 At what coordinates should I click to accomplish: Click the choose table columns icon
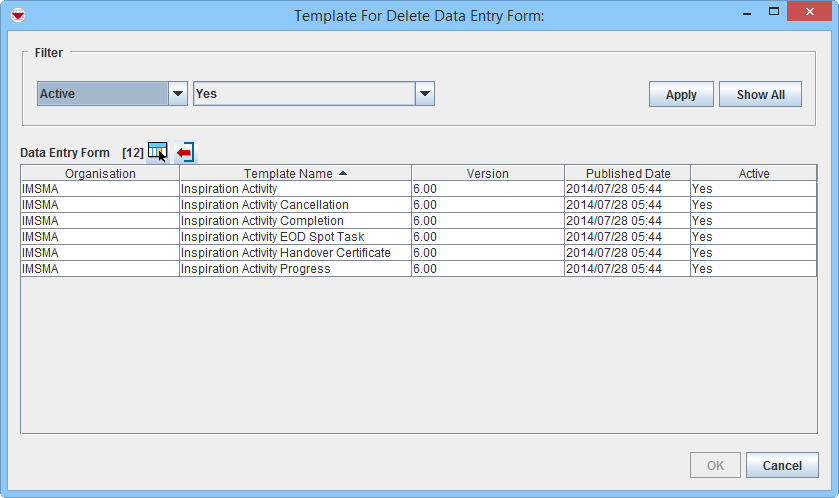coord(157,152)
